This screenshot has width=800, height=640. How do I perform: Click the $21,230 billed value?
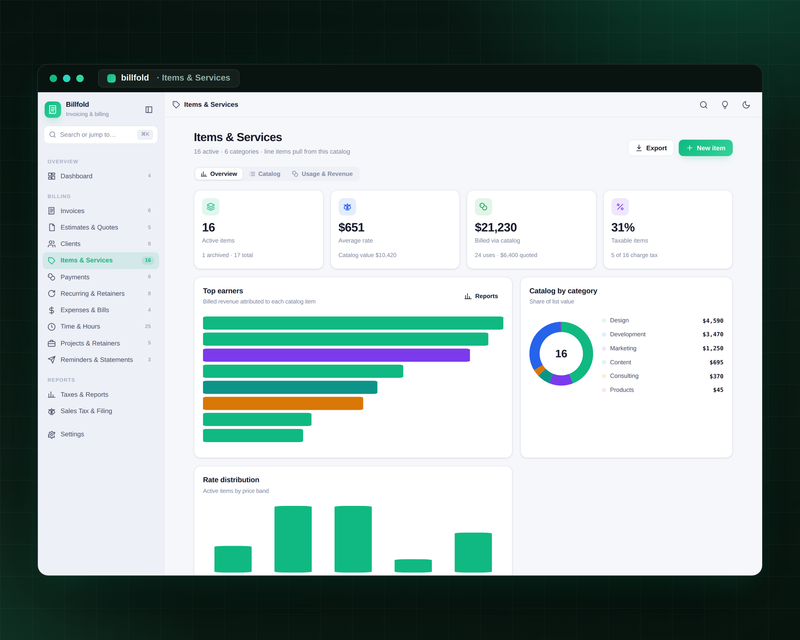click(x=495, y=228)
